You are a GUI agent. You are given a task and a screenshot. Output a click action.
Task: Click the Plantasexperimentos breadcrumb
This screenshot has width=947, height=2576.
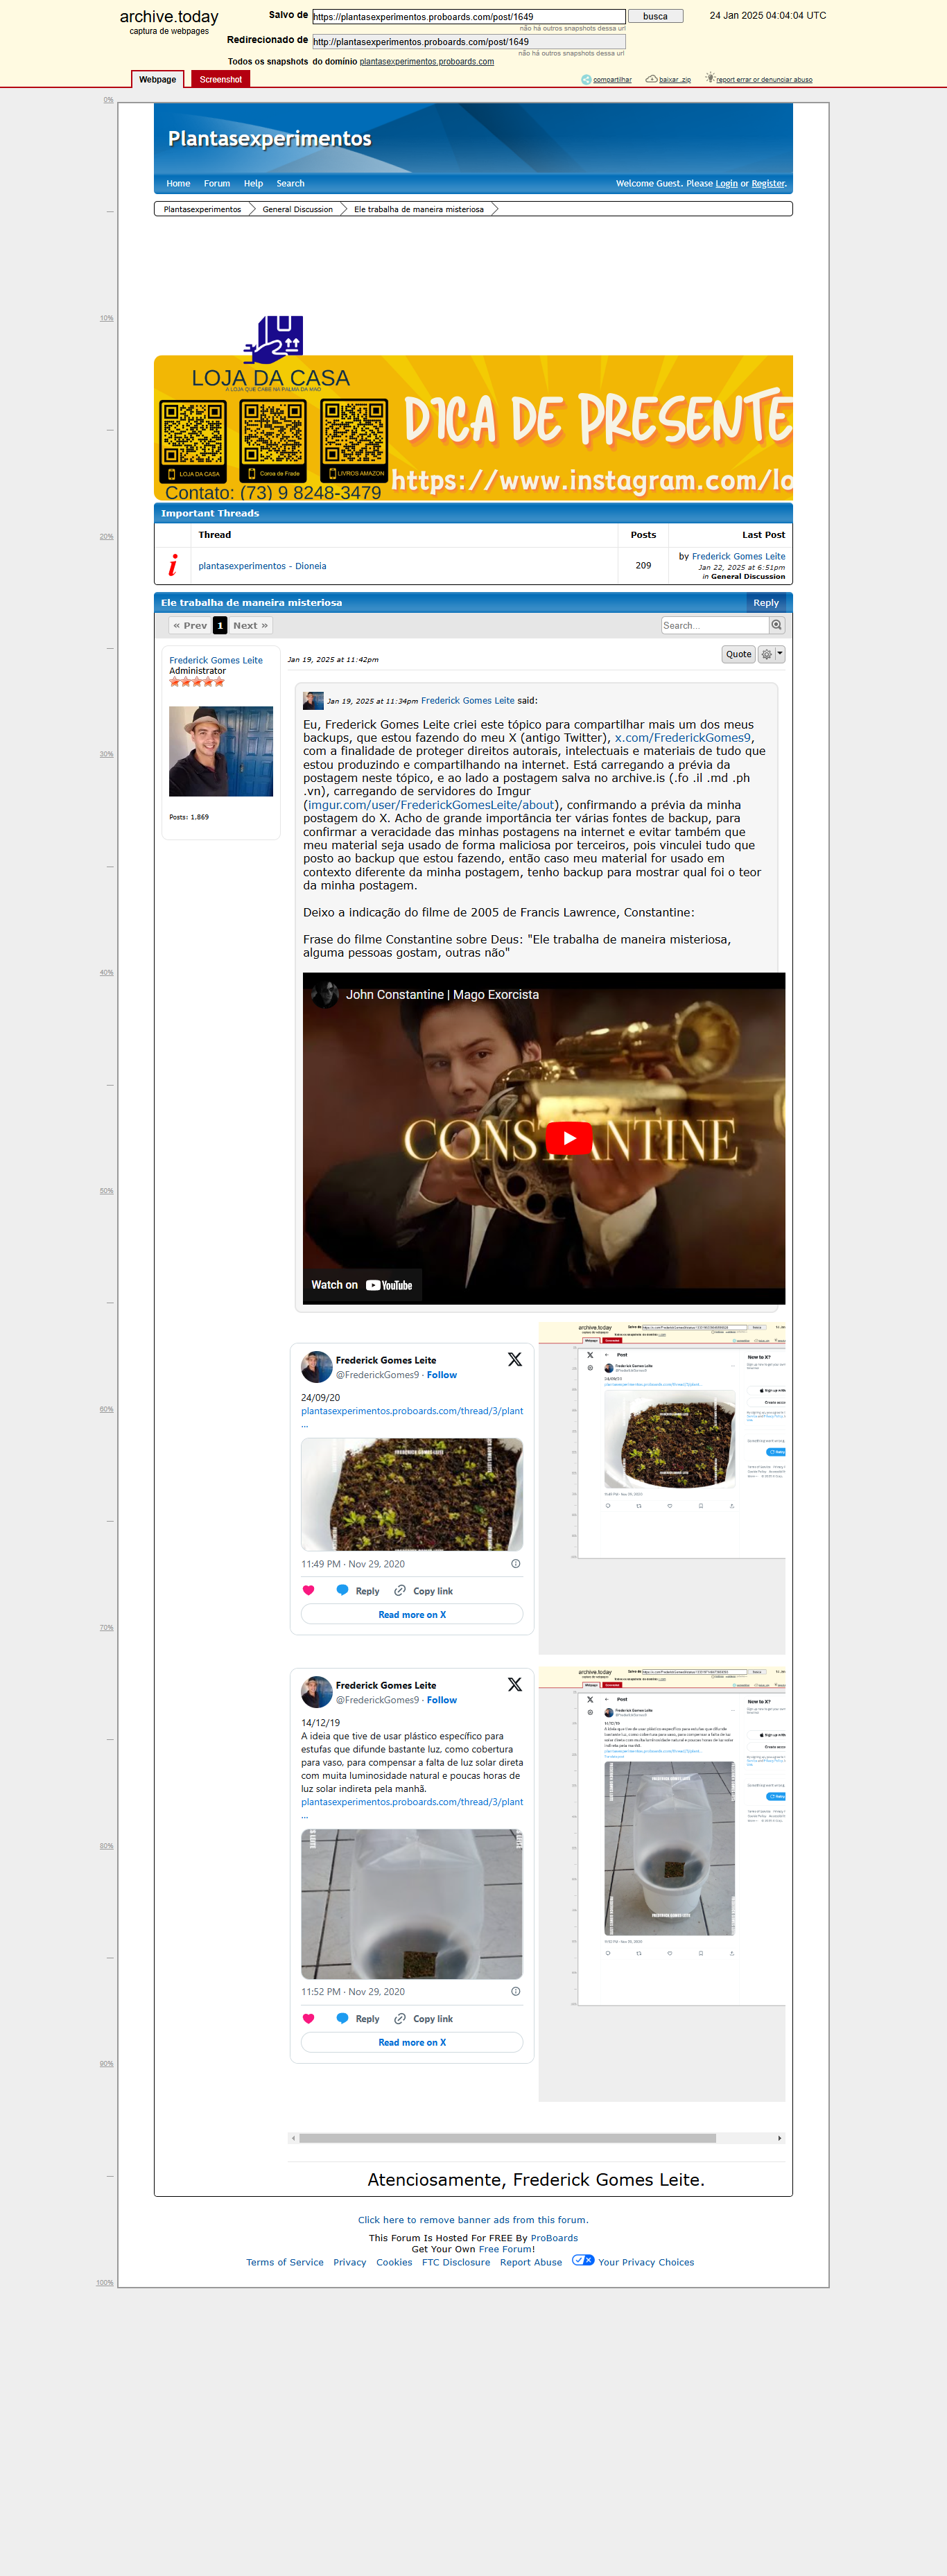click(x=202, y=209)
